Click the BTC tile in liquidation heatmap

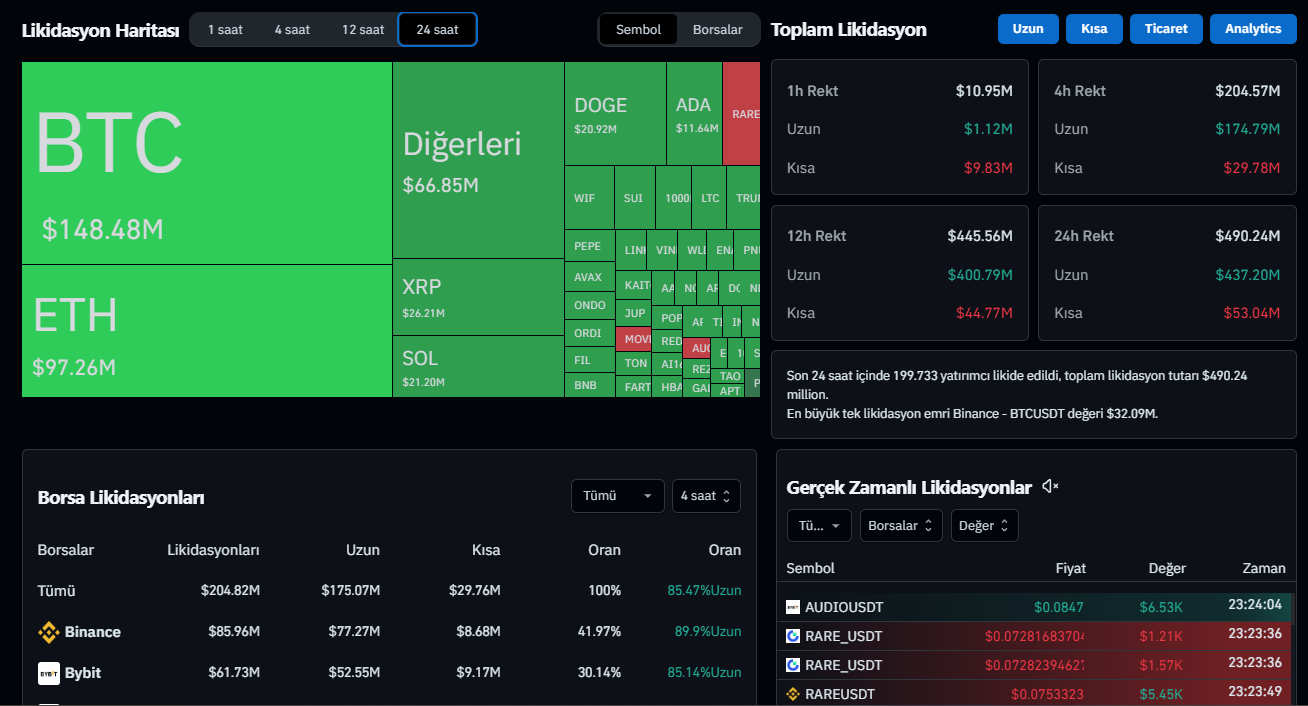pos(206,162)
